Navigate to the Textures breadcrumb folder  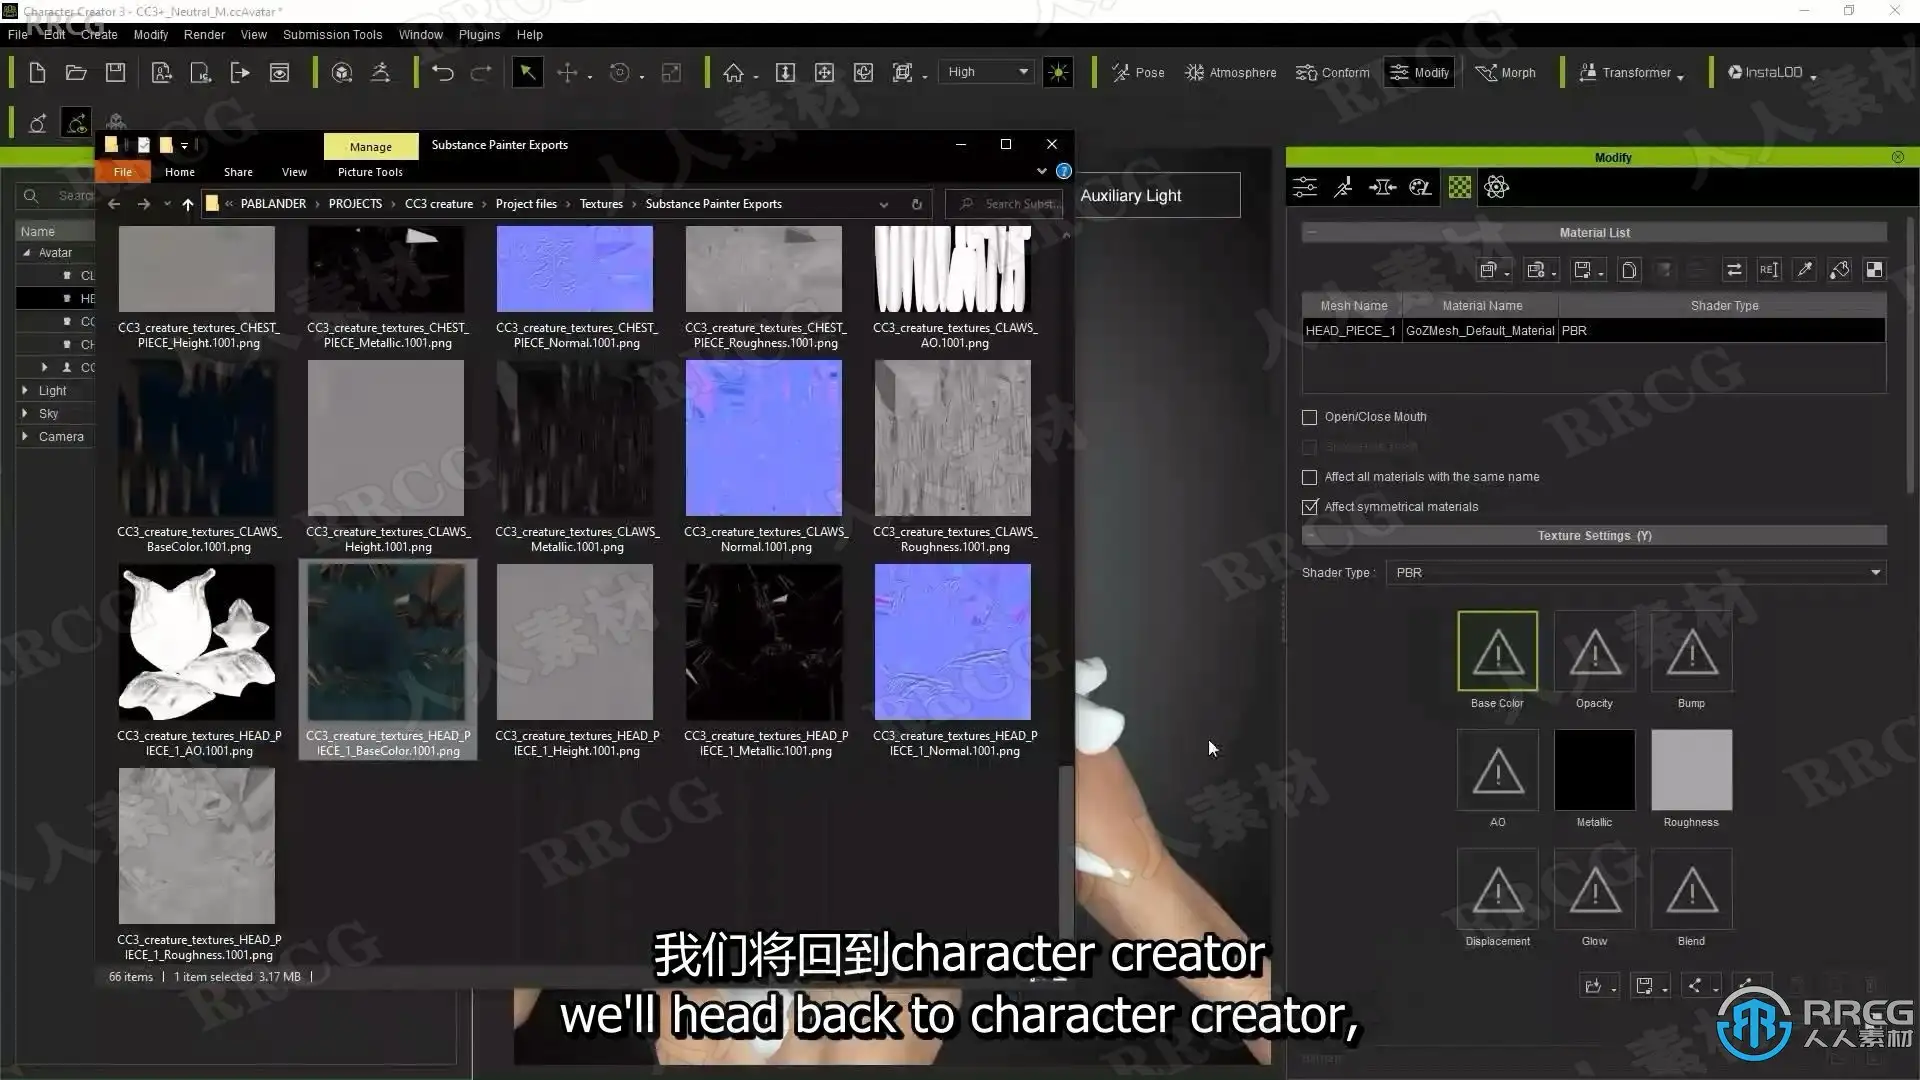pyautogui.click(x=601, y=204)
